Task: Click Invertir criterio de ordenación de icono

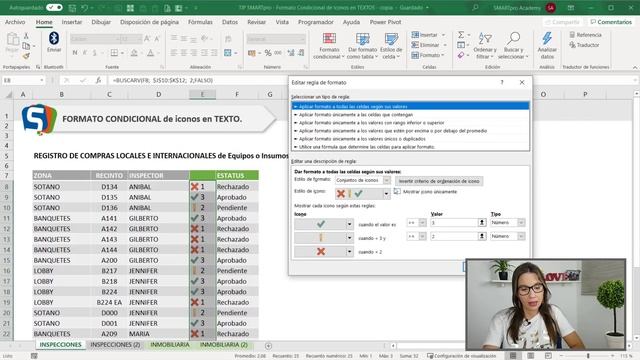Action: (x=439, y=181)
